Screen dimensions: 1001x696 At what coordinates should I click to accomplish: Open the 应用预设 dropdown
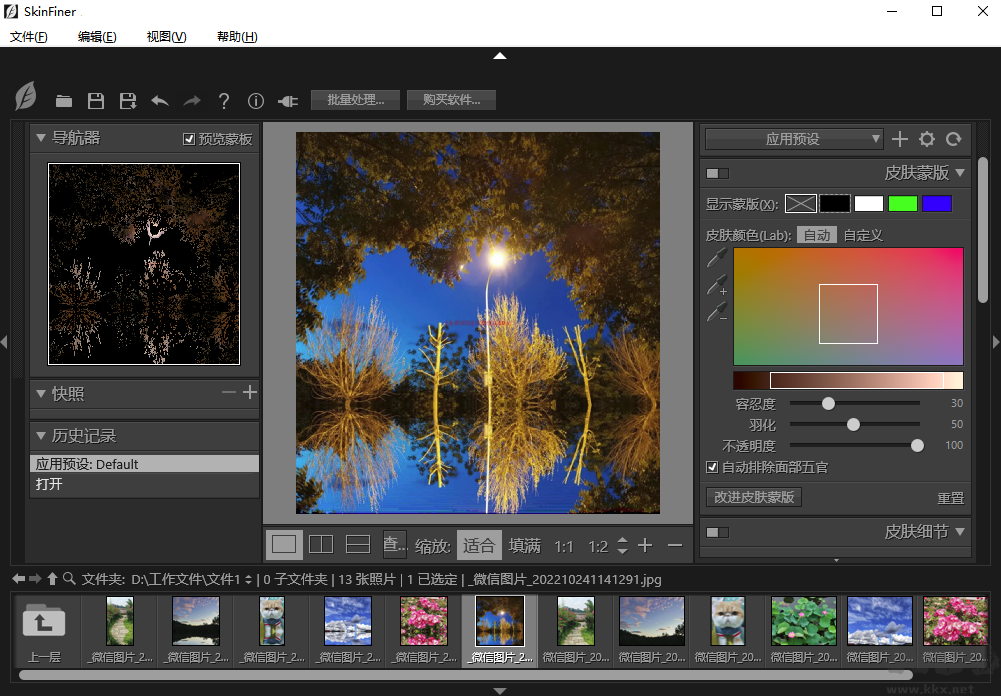coord(793,139)
